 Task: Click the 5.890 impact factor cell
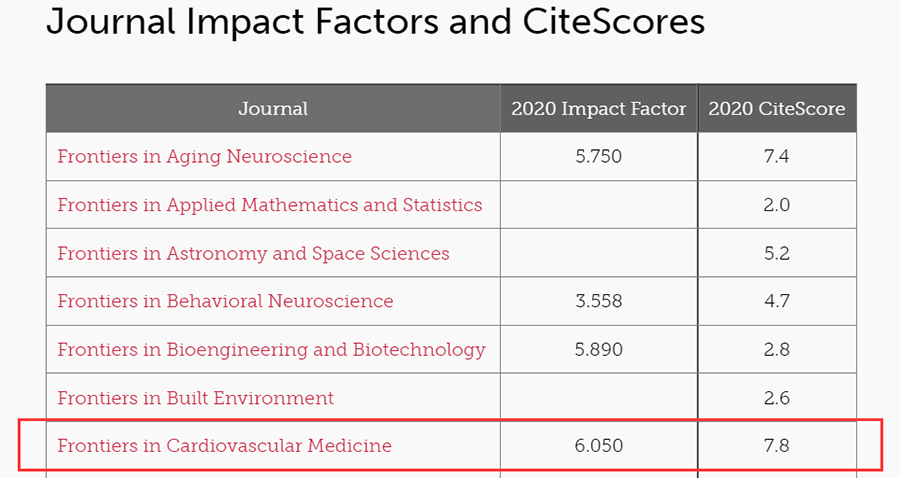(x=599, y=350)
